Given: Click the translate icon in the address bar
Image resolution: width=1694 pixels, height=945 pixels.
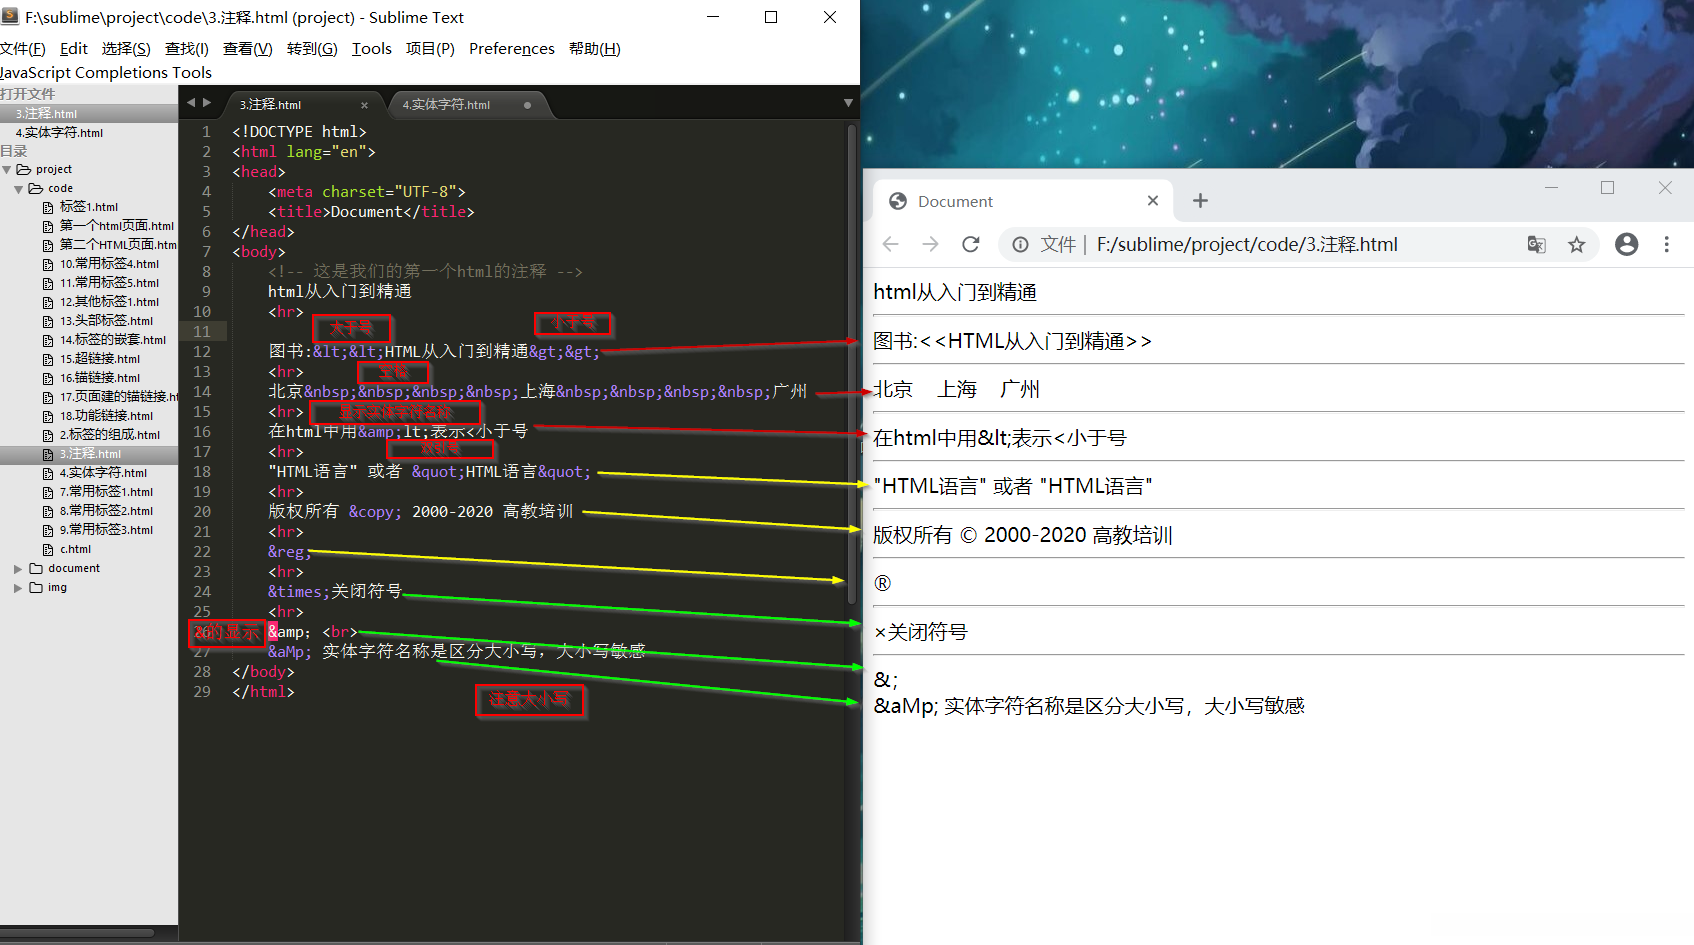Looking at the screenshot, I should pos(1536,244).
